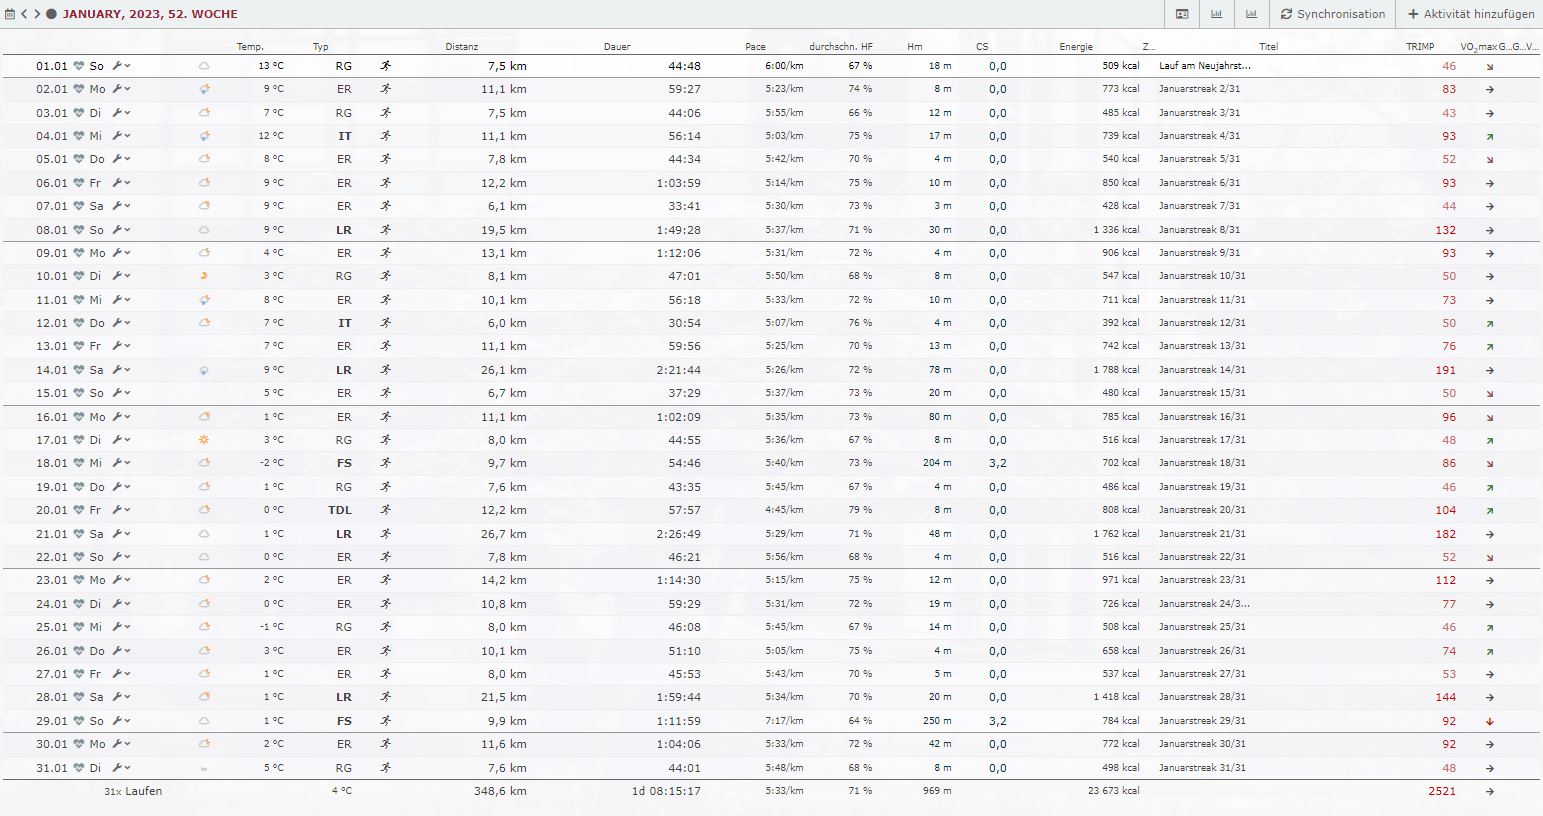Open the Lauf am Neujahrst... activity

click(1204, 66)
